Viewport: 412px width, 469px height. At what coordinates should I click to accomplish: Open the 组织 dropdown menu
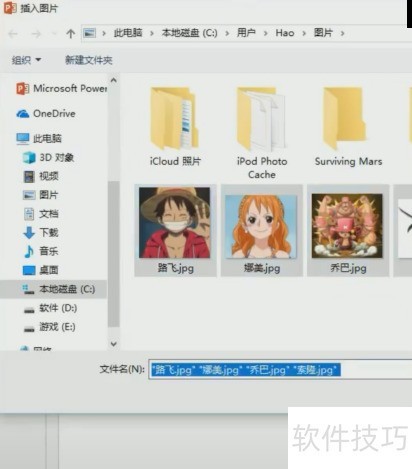[x=27, y=60]
